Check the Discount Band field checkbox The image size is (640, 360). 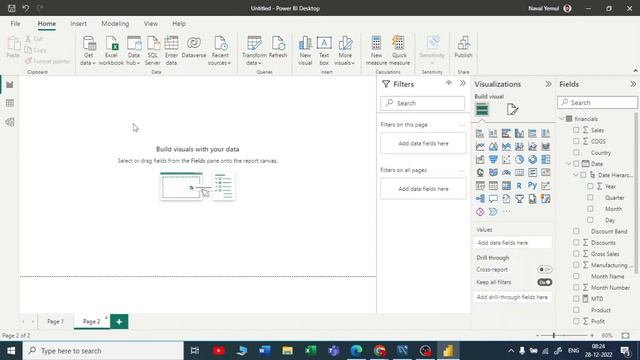(x=576, y=231)
